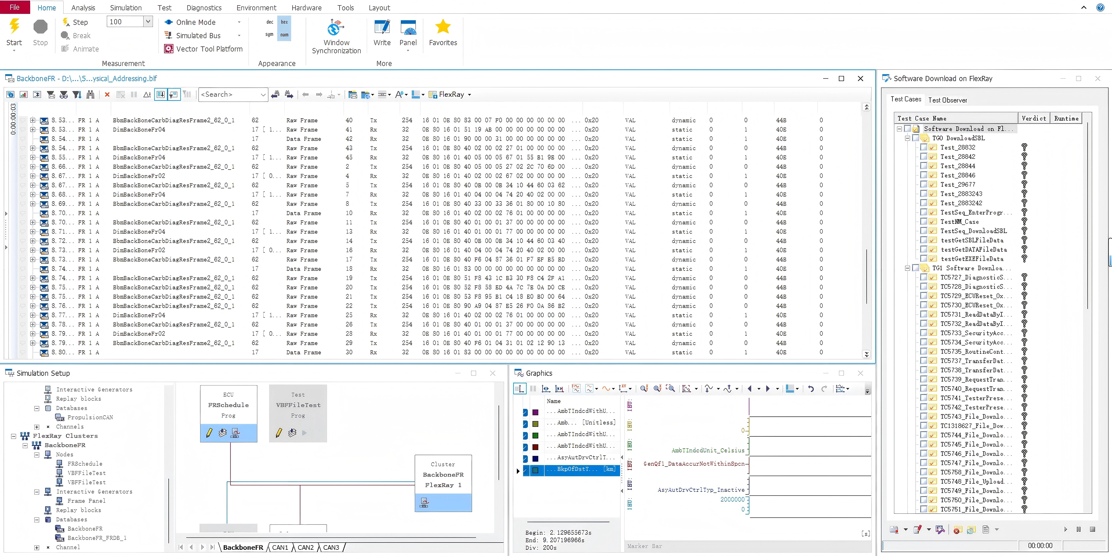Viewport: 1113px width, 557px height.
Task: Collapse the TG0 DownloadSBL tree node
Action: 907,138
